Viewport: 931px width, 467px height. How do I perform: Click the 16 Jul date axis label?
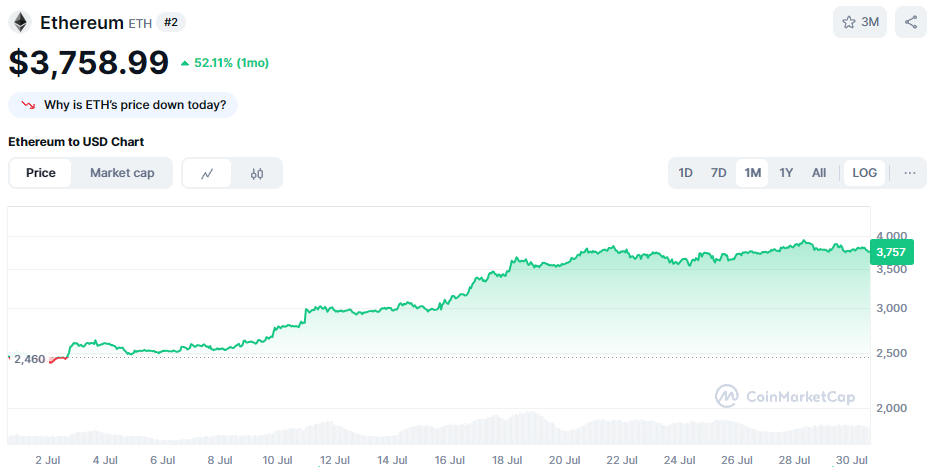(x=449, y=460)
